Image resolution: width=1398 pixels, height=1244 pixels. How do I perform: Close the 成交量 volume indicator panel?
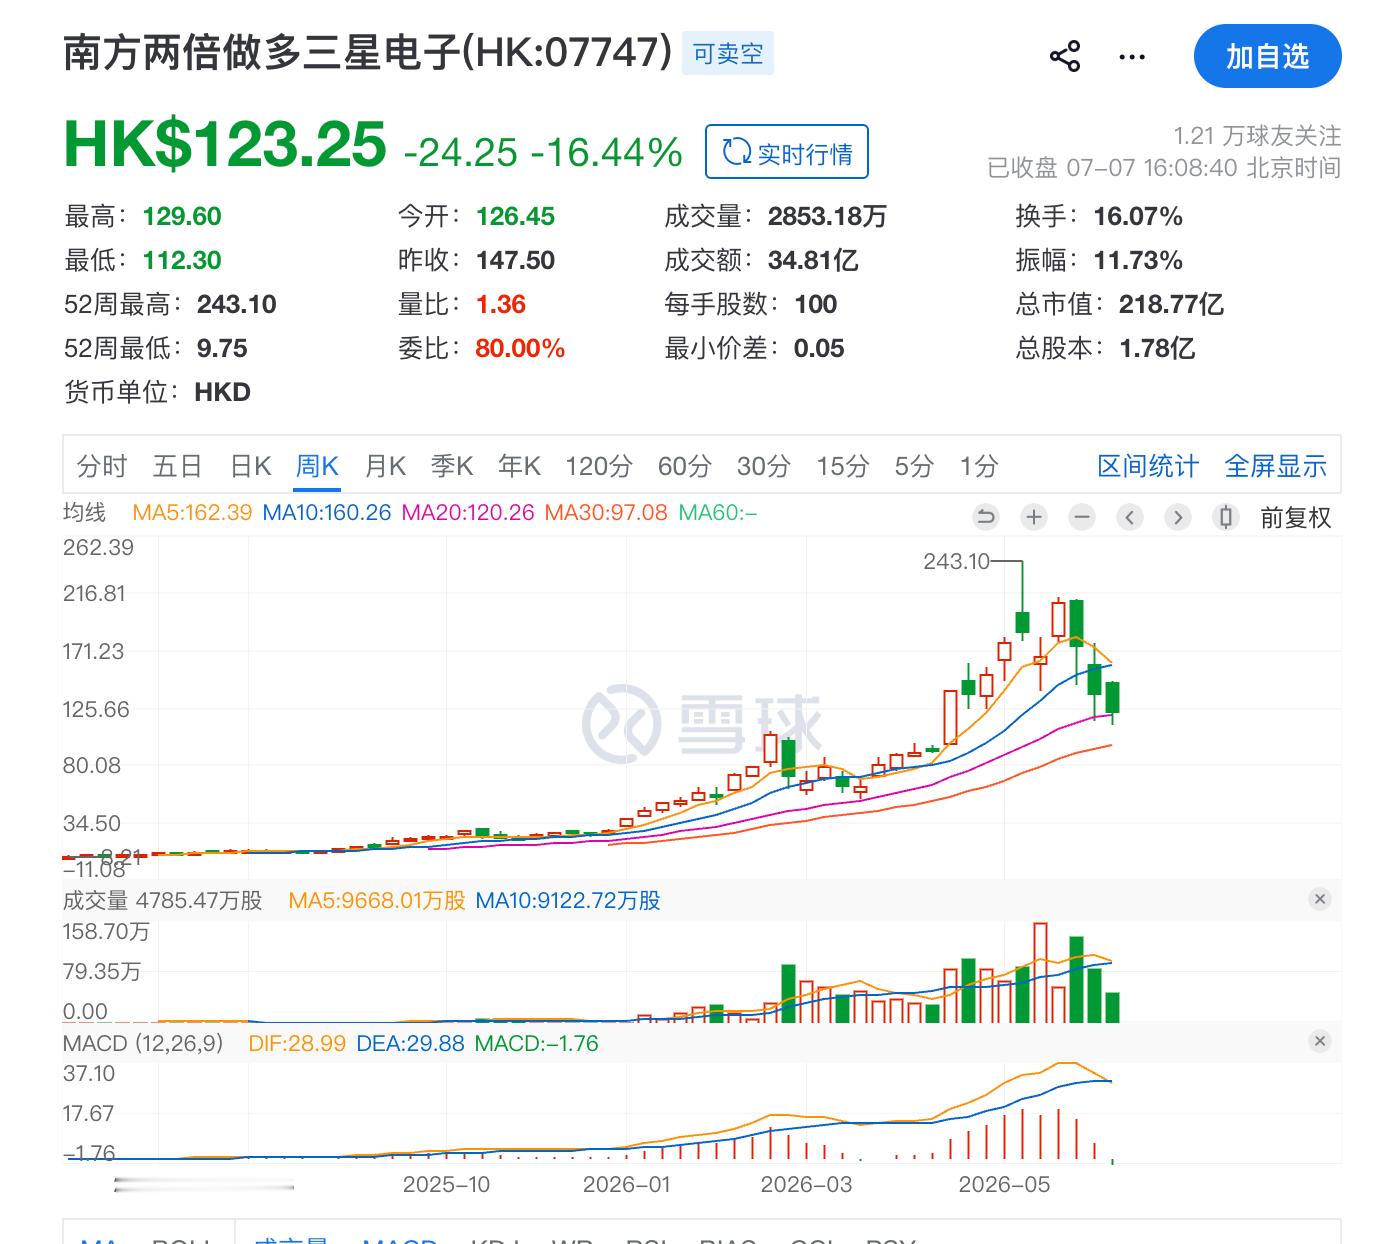pos(1320,899)
